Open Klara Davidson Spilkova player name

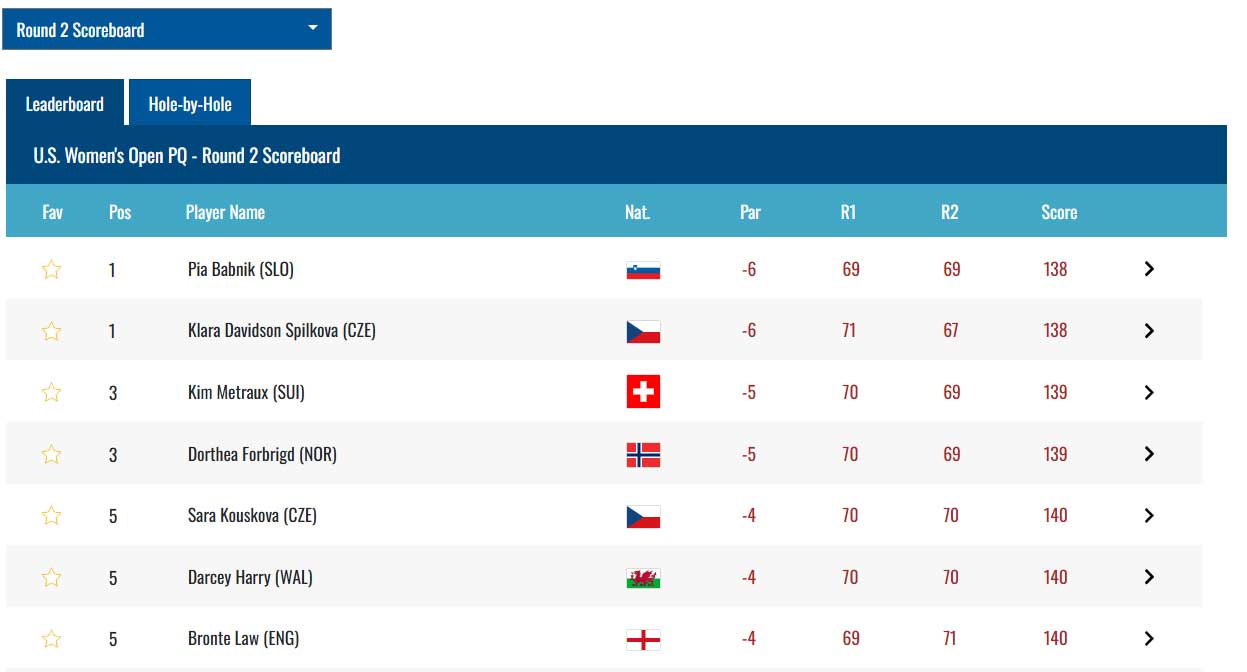pyautogui.click(x=282, y=331)
